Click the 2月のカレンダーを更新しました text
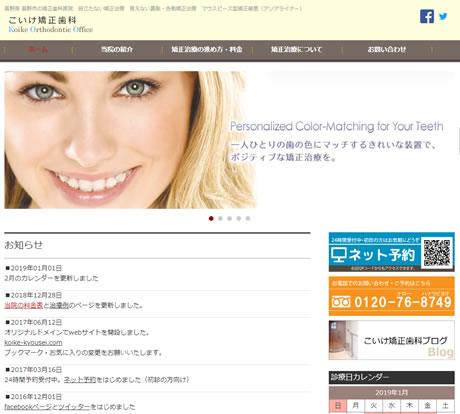460x414 pixels. point(51,278)
